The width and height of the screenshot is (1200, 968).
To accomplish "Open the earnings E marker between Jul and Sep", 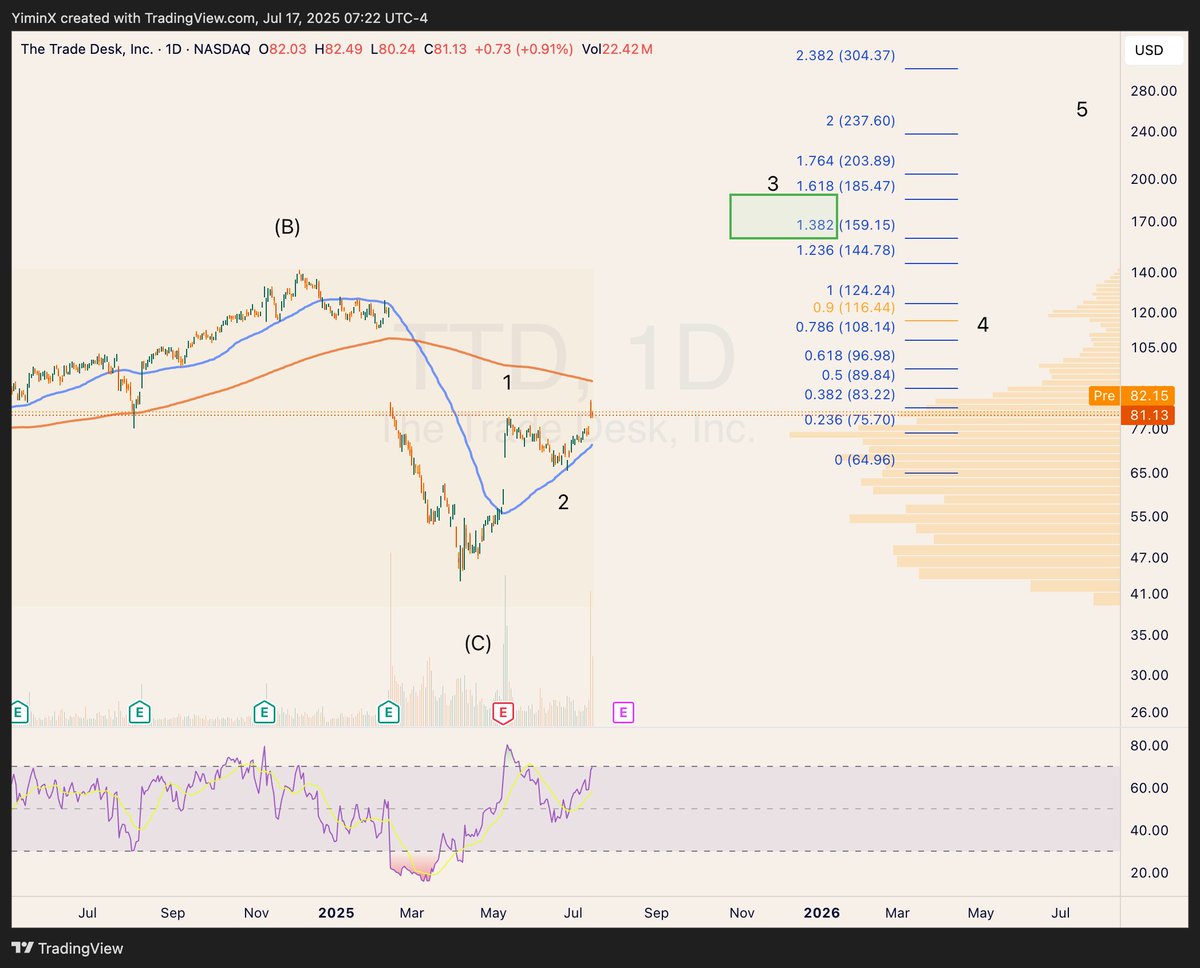I will coord(140,712).
